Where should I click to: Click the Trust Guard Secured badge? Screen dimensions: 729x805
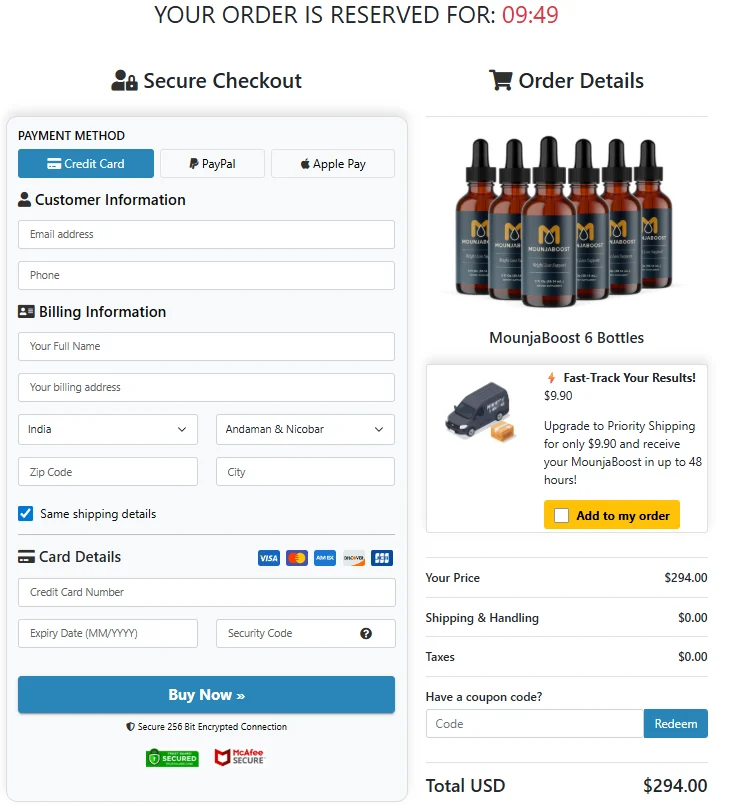click(171, 758)
